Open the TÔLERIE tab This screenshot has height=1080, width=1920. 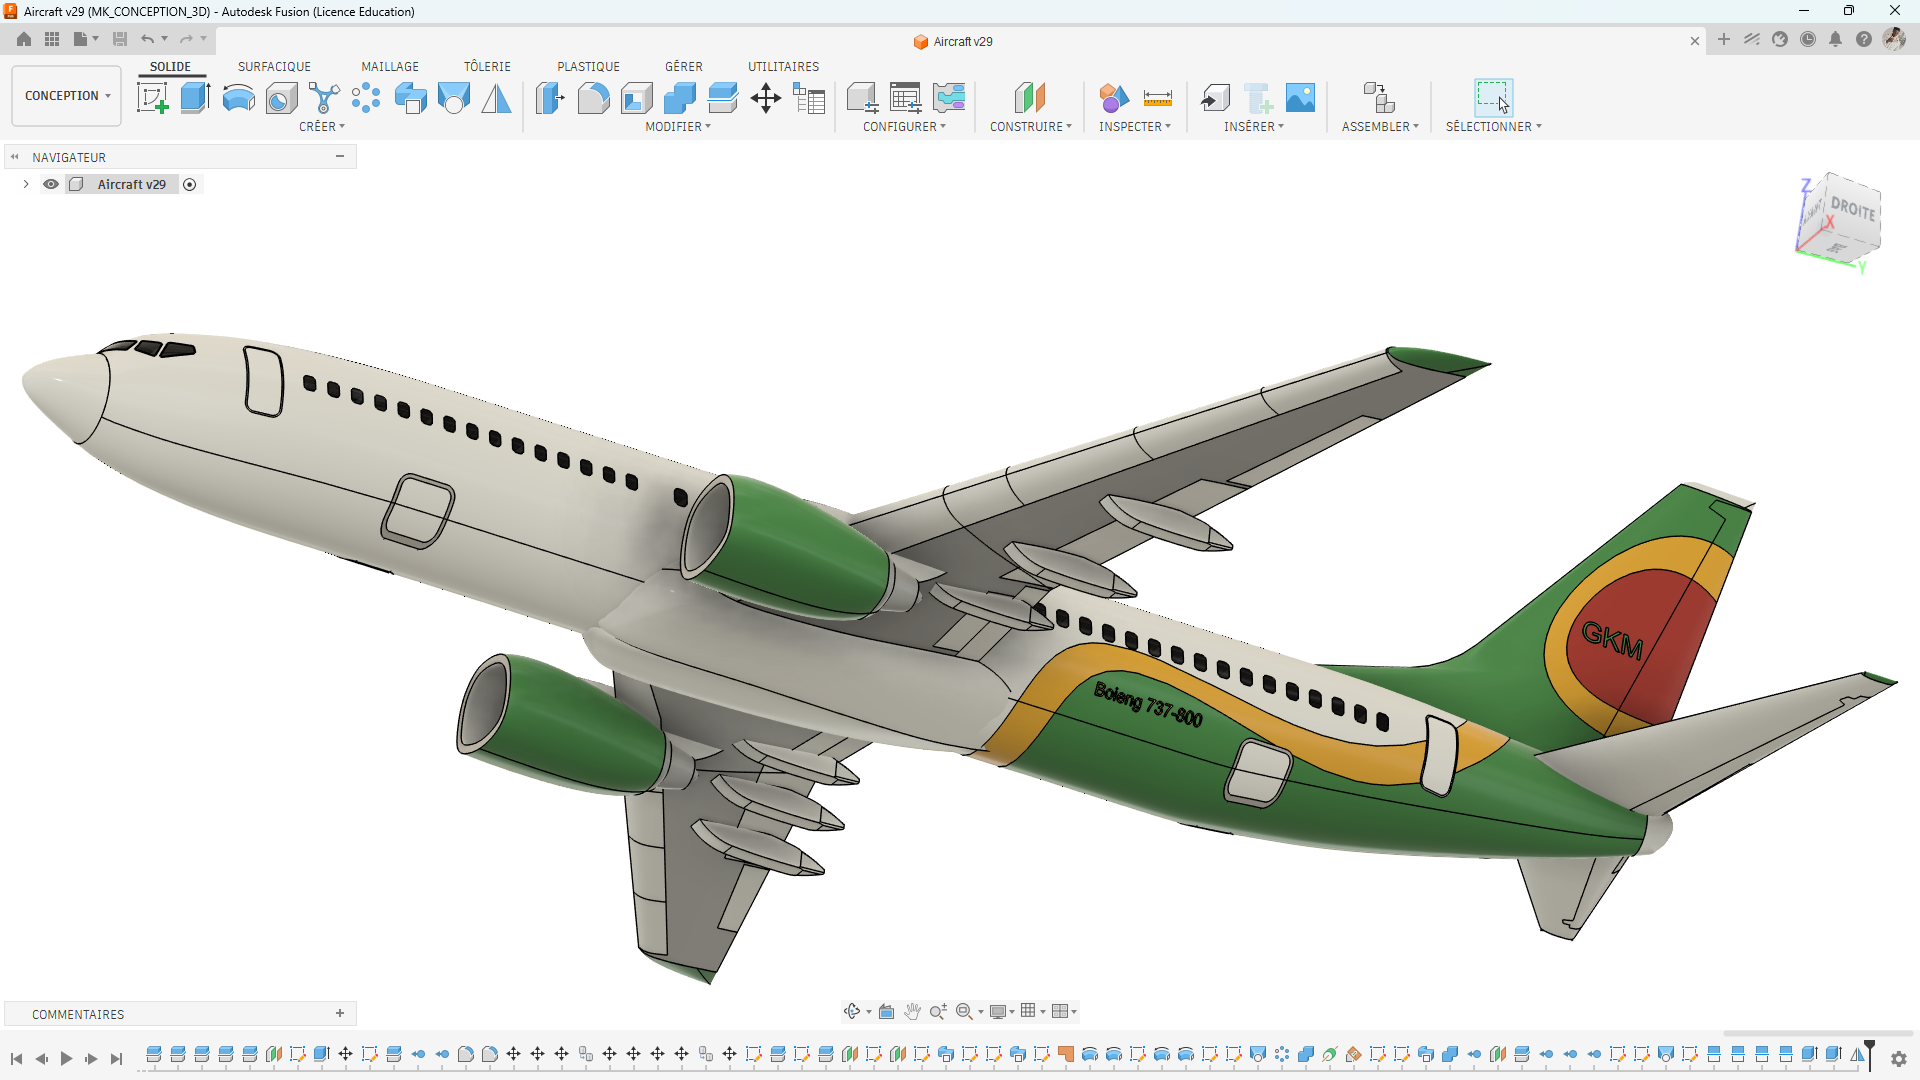point(487,67)
